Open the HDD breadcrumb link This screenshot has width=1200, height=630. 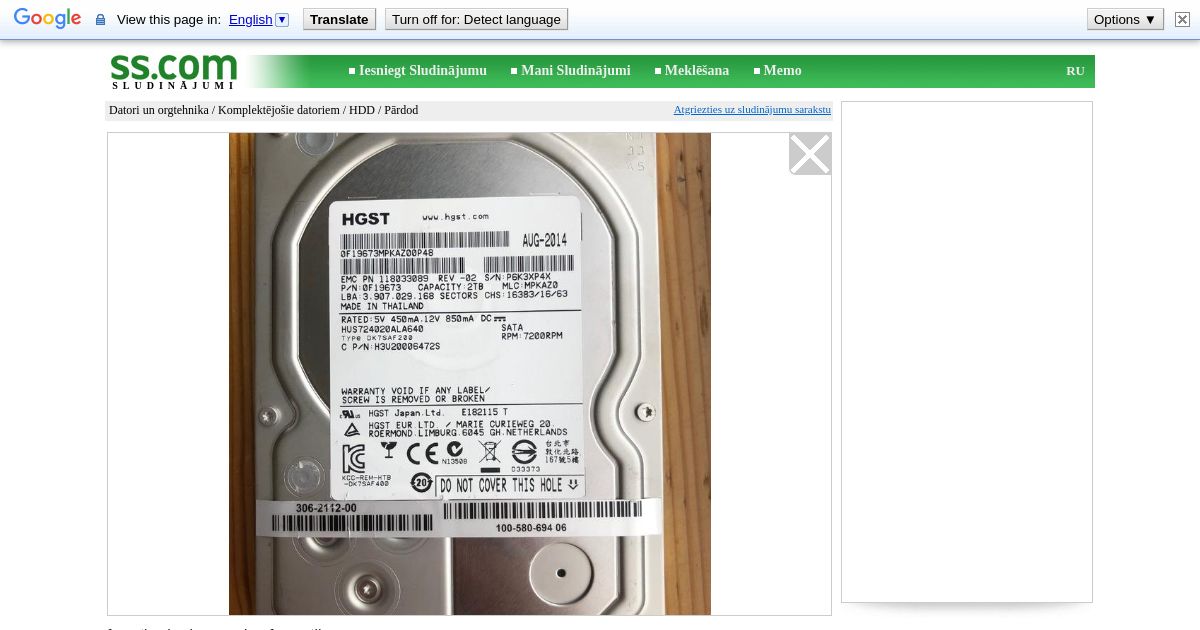click(362, 110)
